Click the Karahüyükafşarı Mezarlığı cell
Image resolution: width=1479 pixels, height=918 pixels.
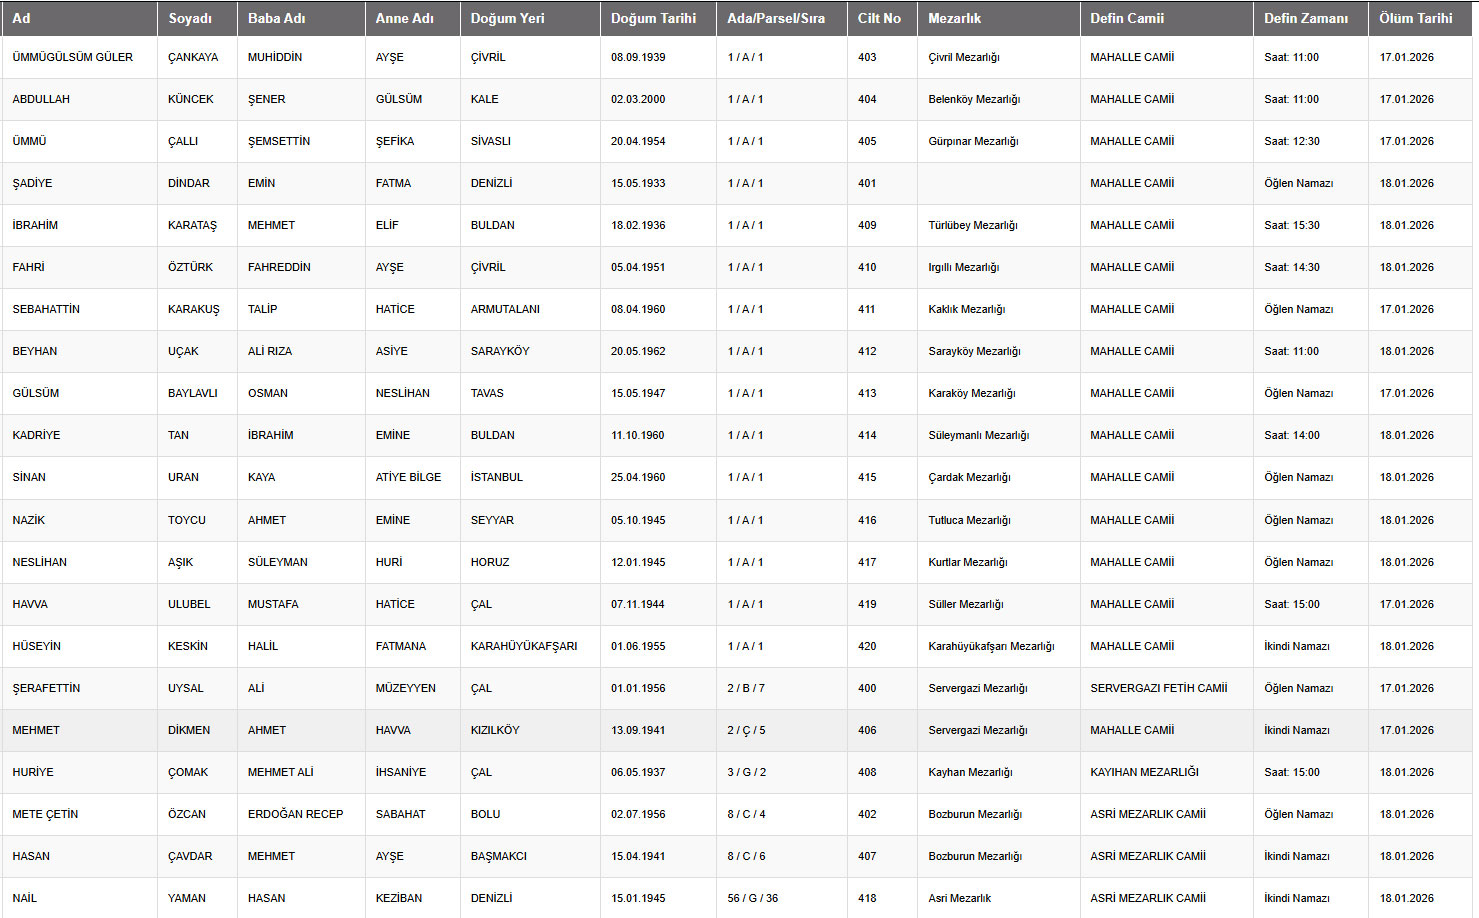click(x=990, y=646)
